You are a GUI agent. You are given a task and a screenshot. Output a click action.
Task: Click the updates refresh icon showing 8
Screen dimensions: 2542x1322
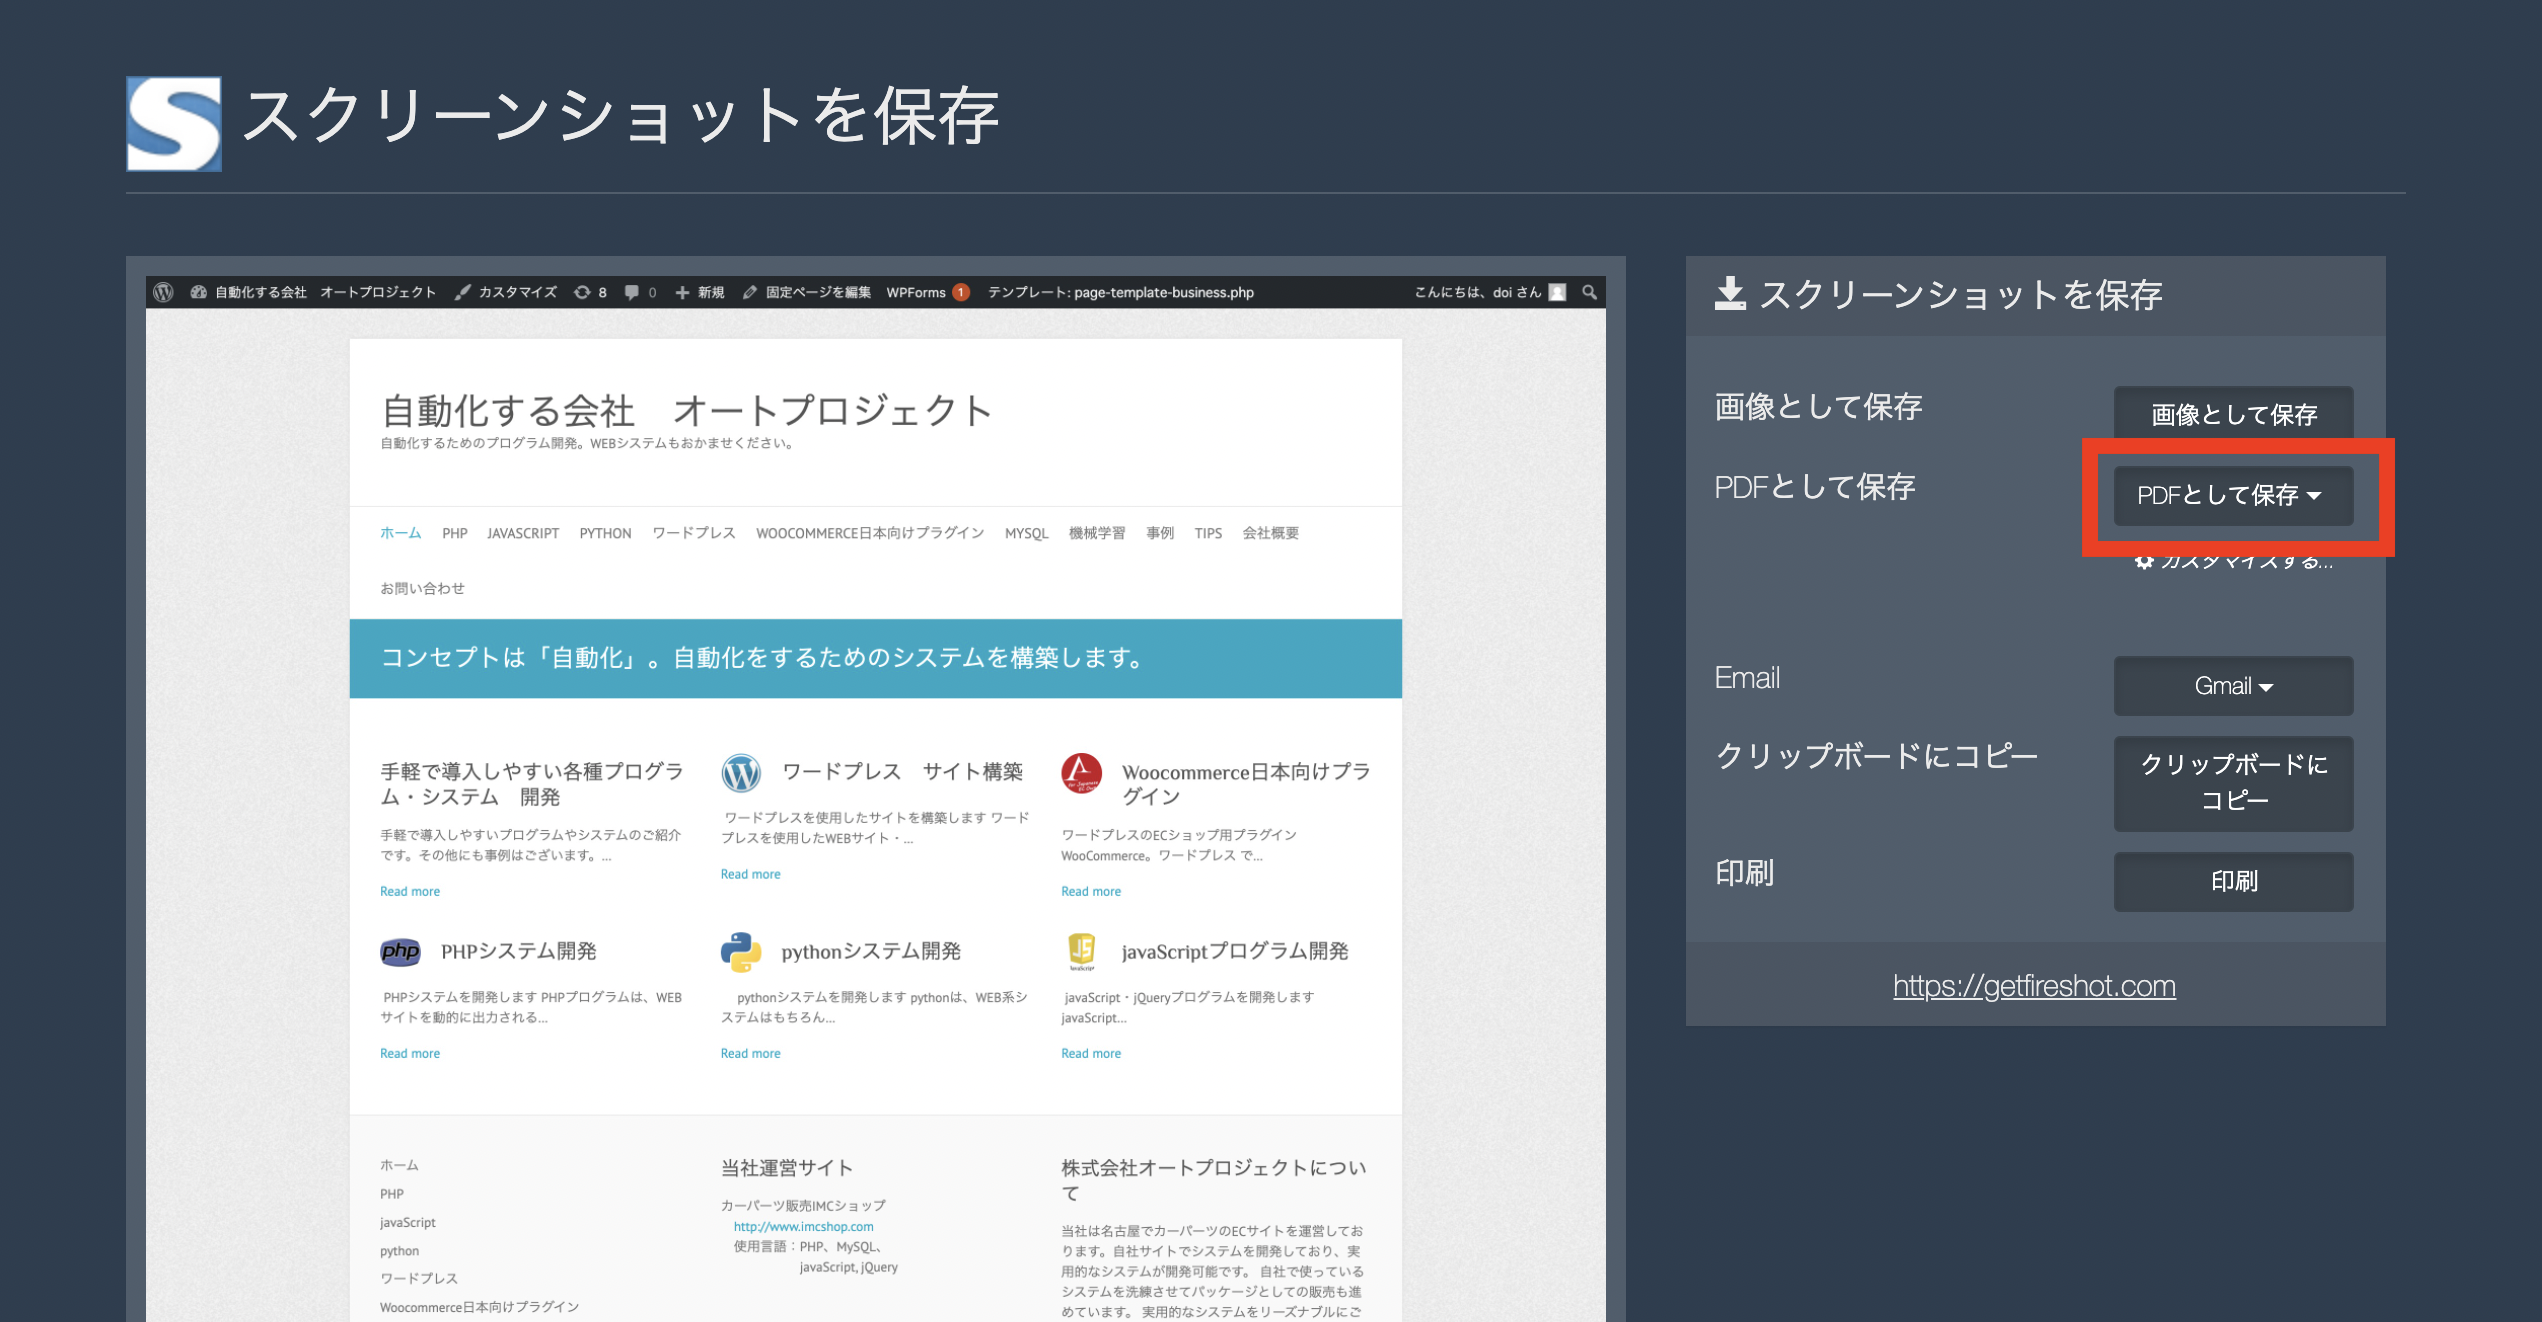click(582, 292)
